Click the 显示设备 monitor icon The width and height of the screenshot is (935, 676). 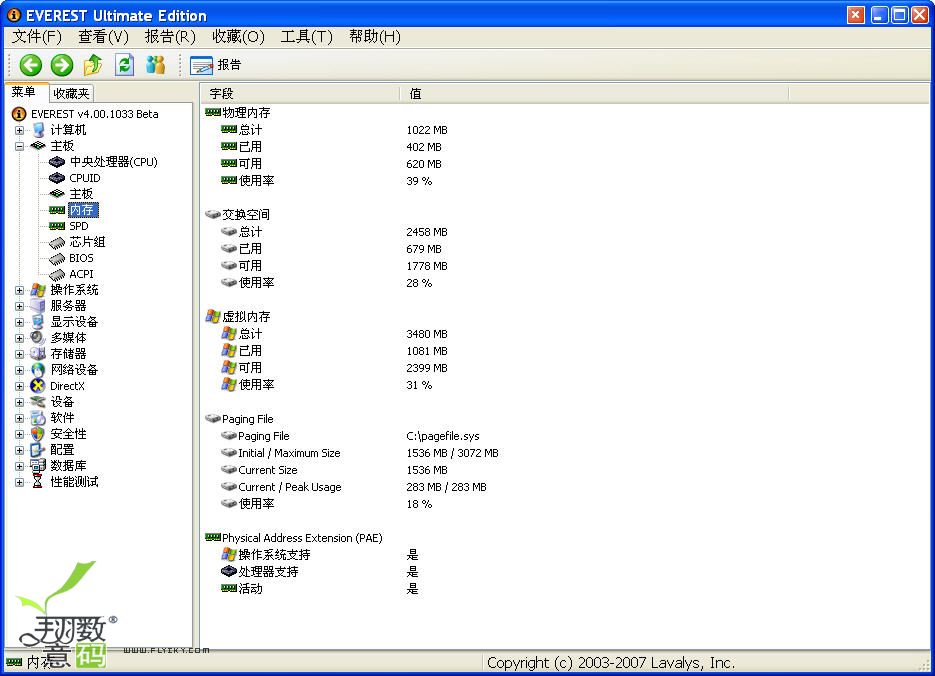click(38, 322)
